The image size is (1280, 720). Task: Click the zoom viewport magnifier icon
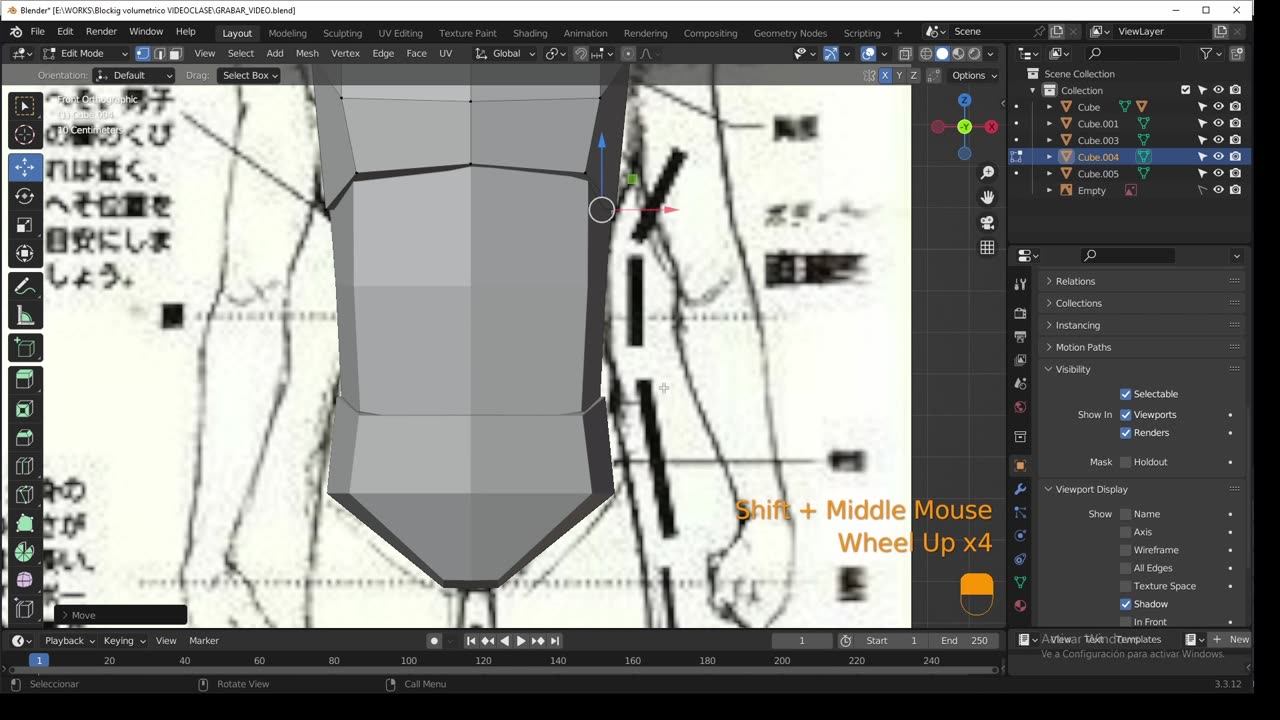pyautogui.click(x=987, y=173)
